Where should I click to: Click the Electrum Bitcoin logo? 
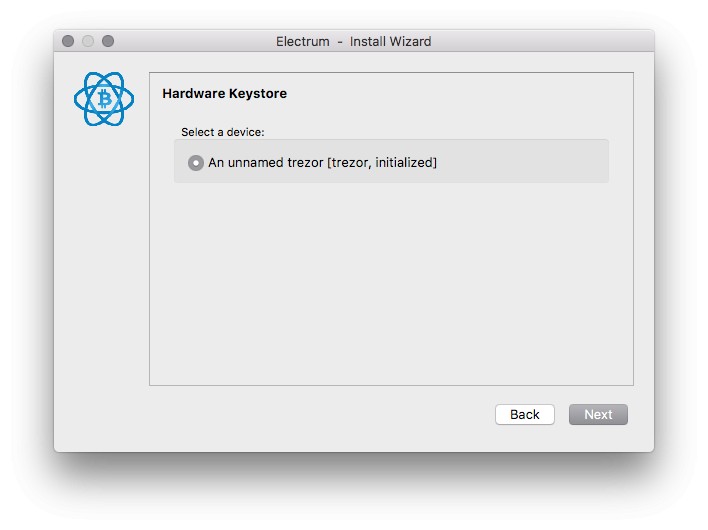pyautogui.click(x=104, y=99)
